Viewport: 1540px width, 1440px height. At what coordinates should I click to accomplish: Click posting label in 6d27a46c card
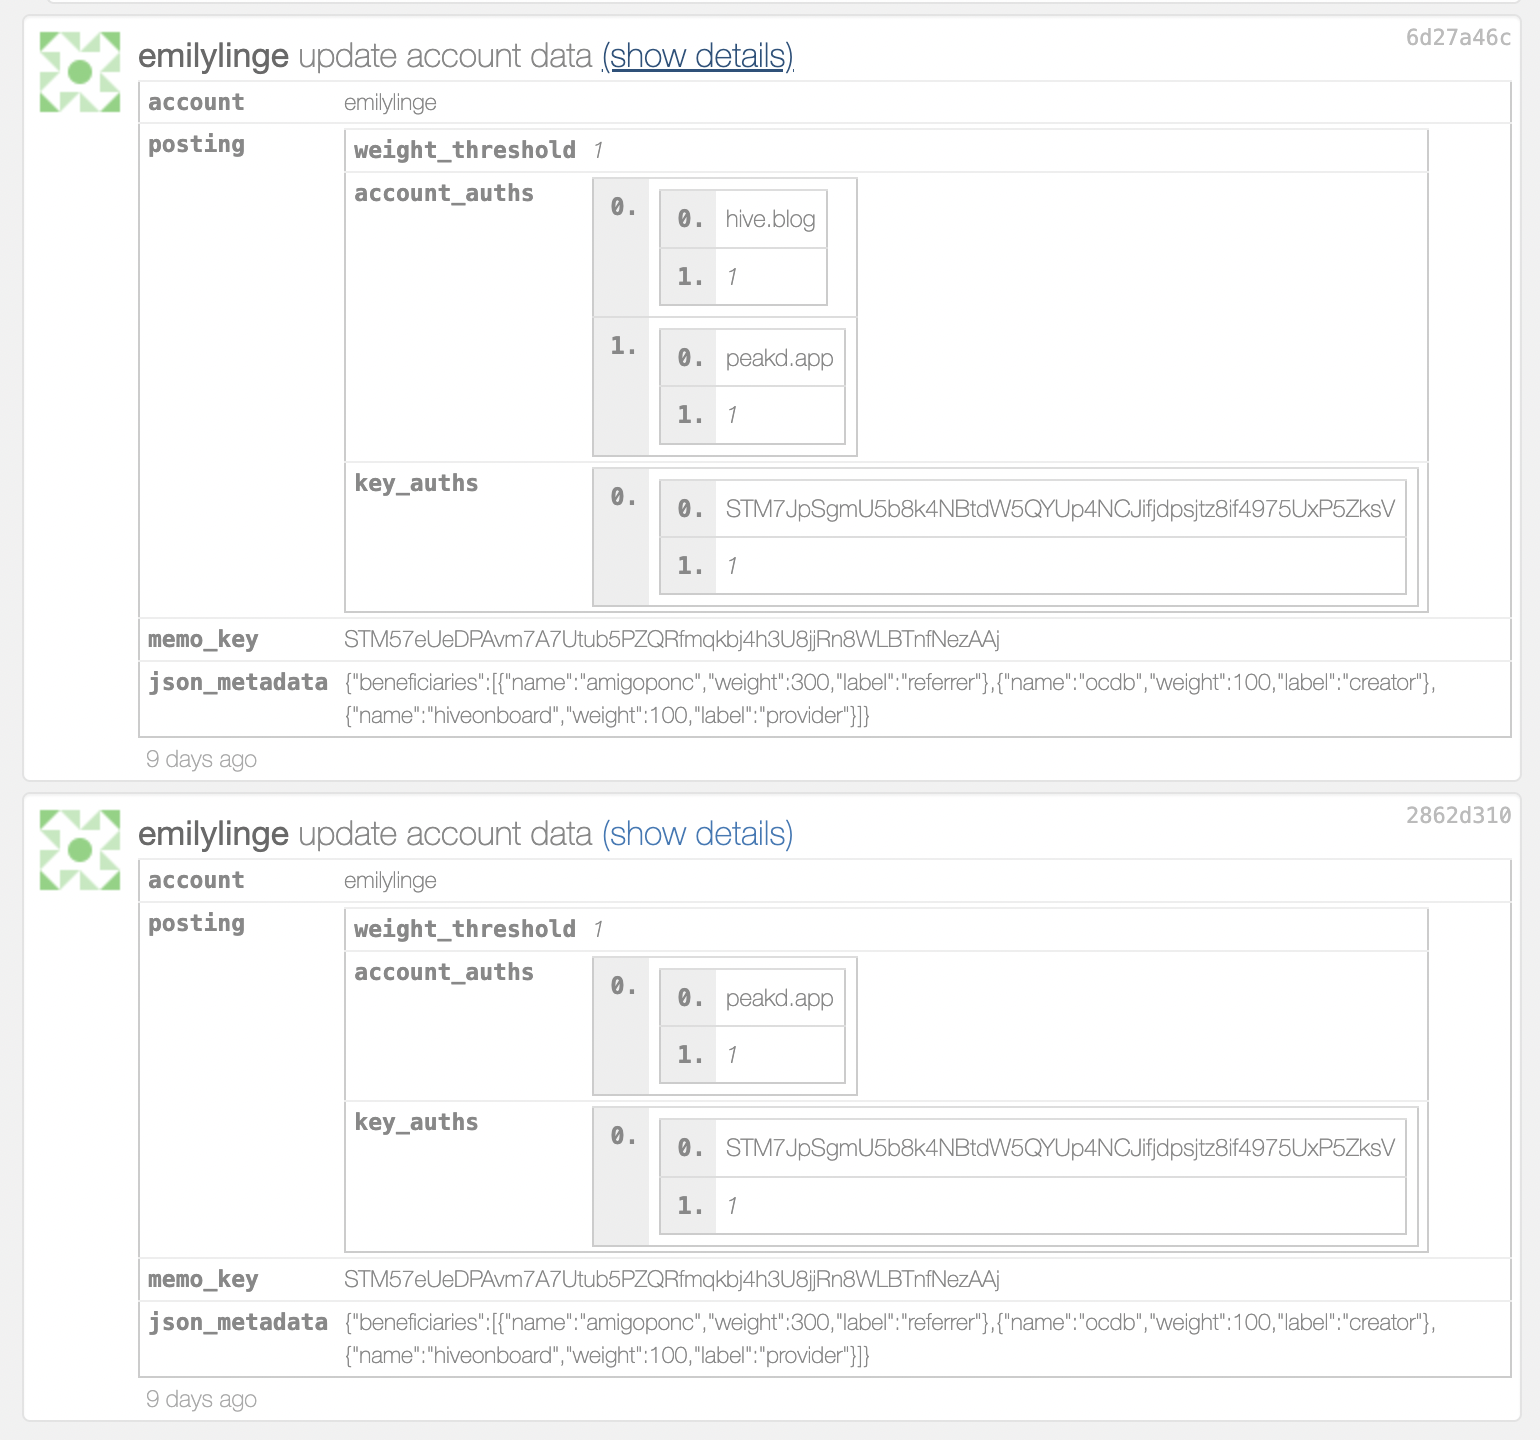[196, 144]
